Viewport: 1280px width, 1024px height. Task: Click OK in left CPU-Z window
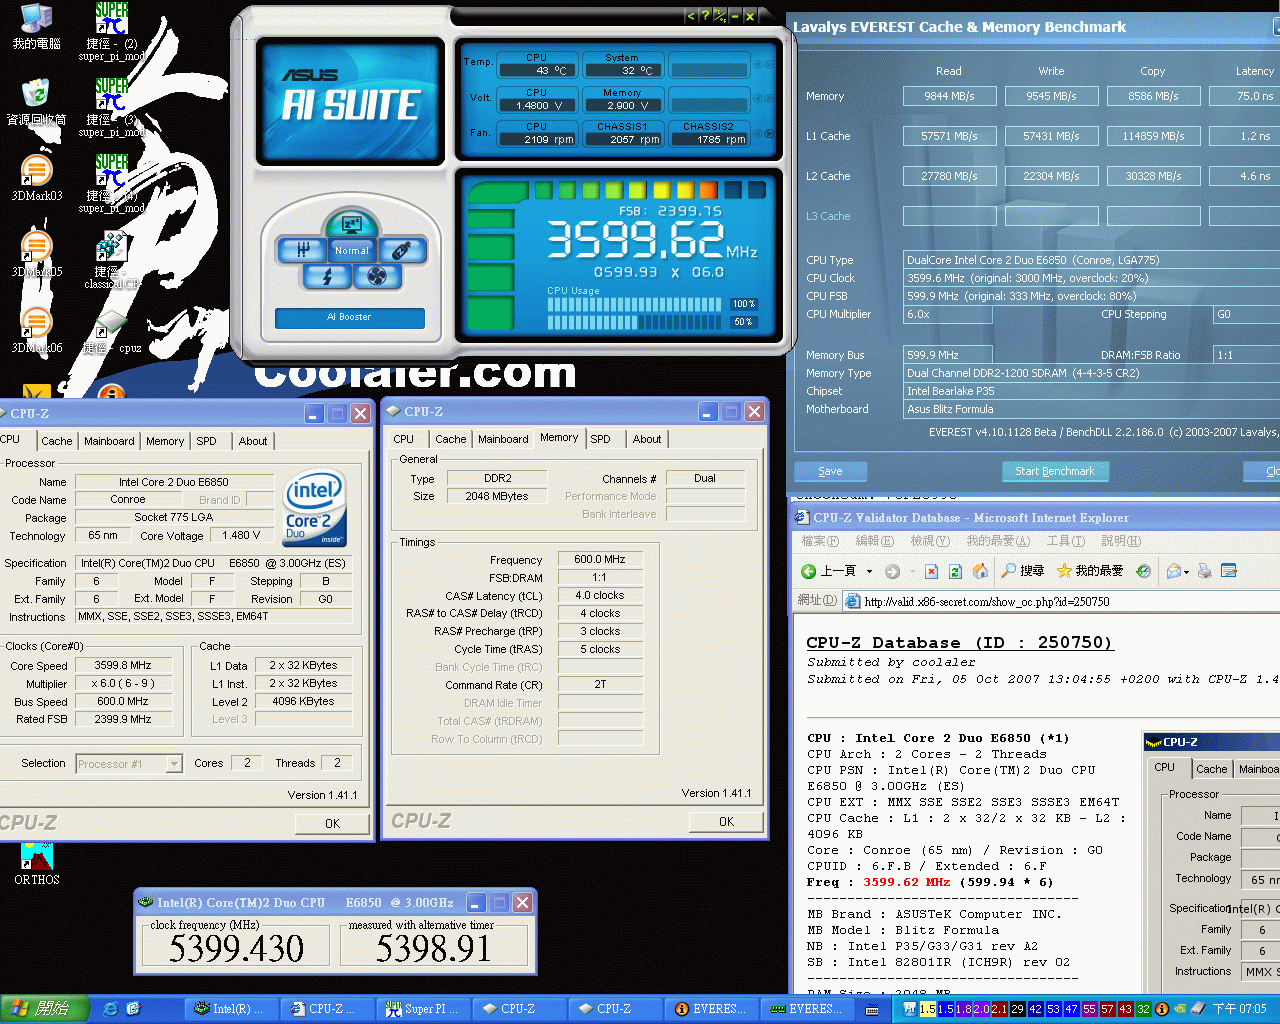333,824
